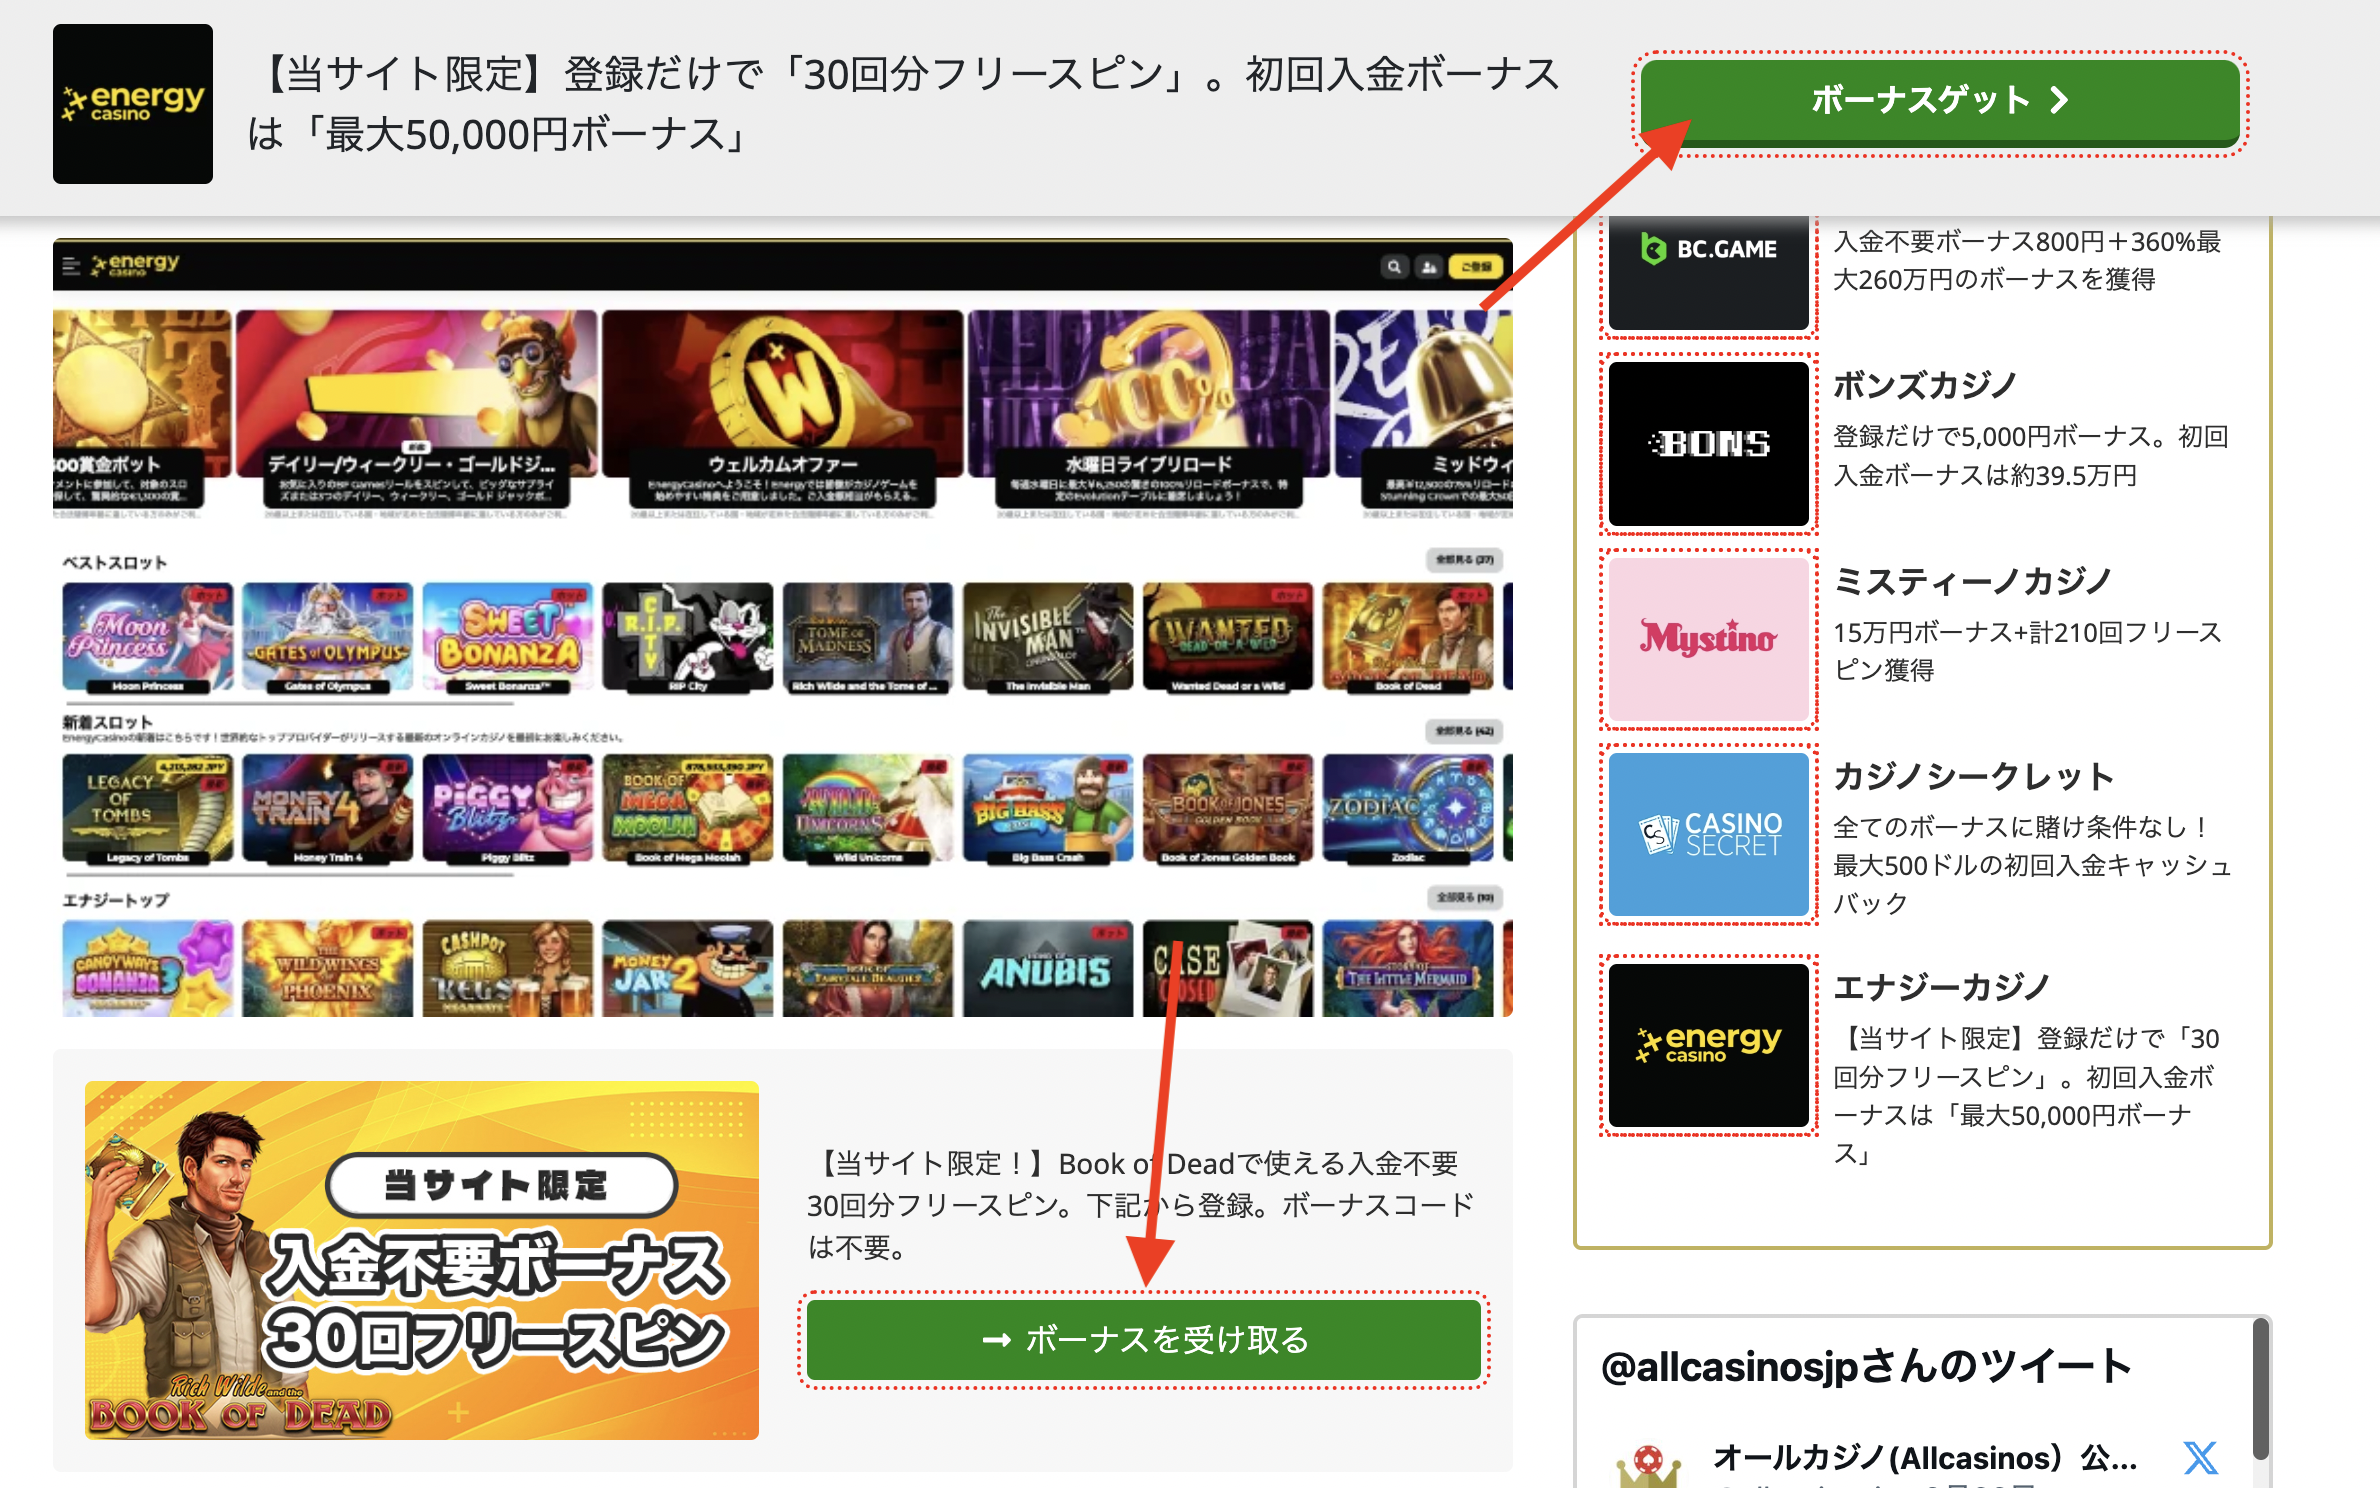Open the Cashpot Kegs thumbnail

tap(507, 969)
